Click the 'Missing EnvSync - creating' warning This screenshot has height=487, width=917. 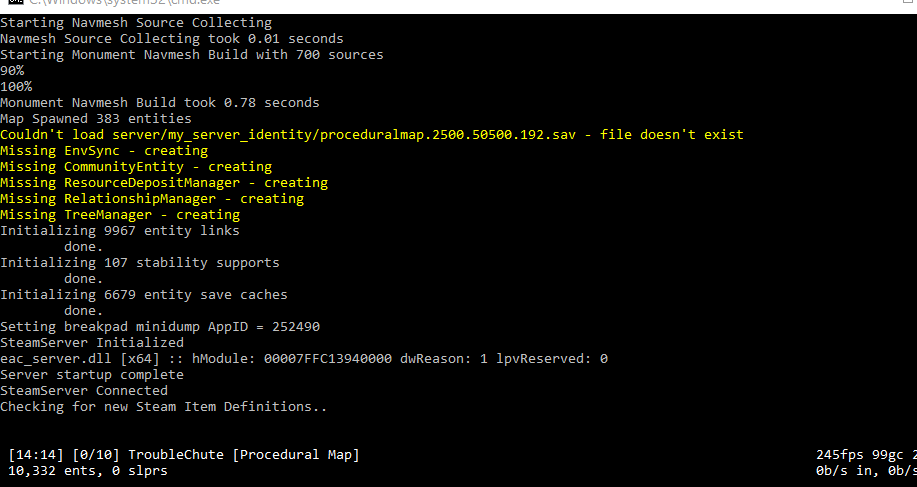coord(104,151)
